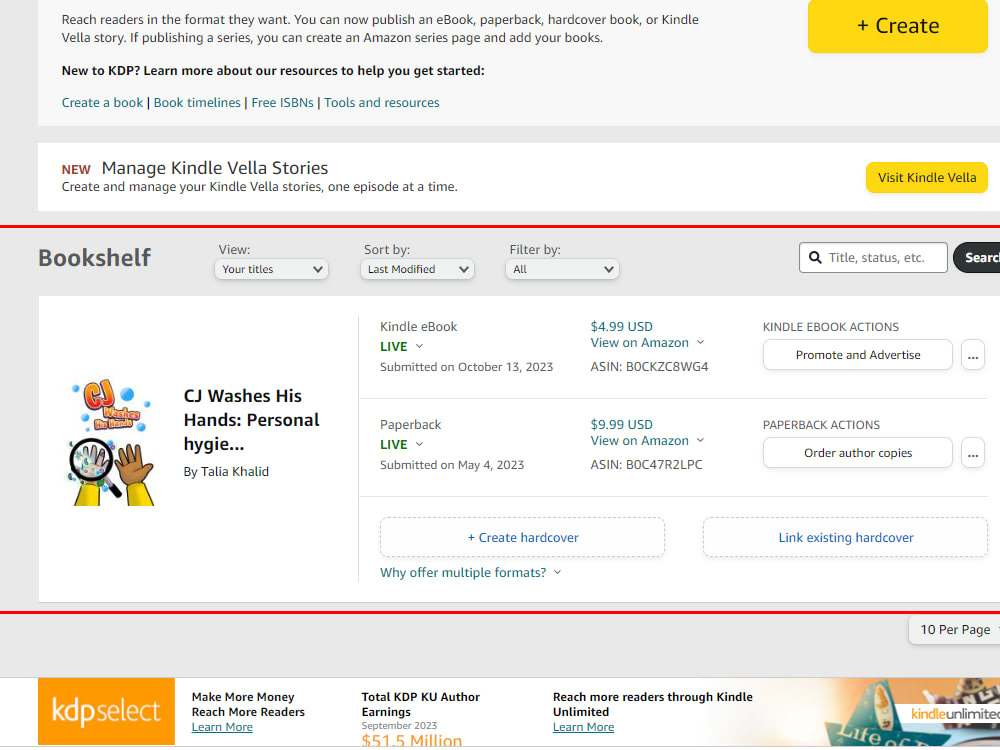Click the $4.99 USD eBook price
Screen dimensions: 1000x750
(x=621, y=327)
